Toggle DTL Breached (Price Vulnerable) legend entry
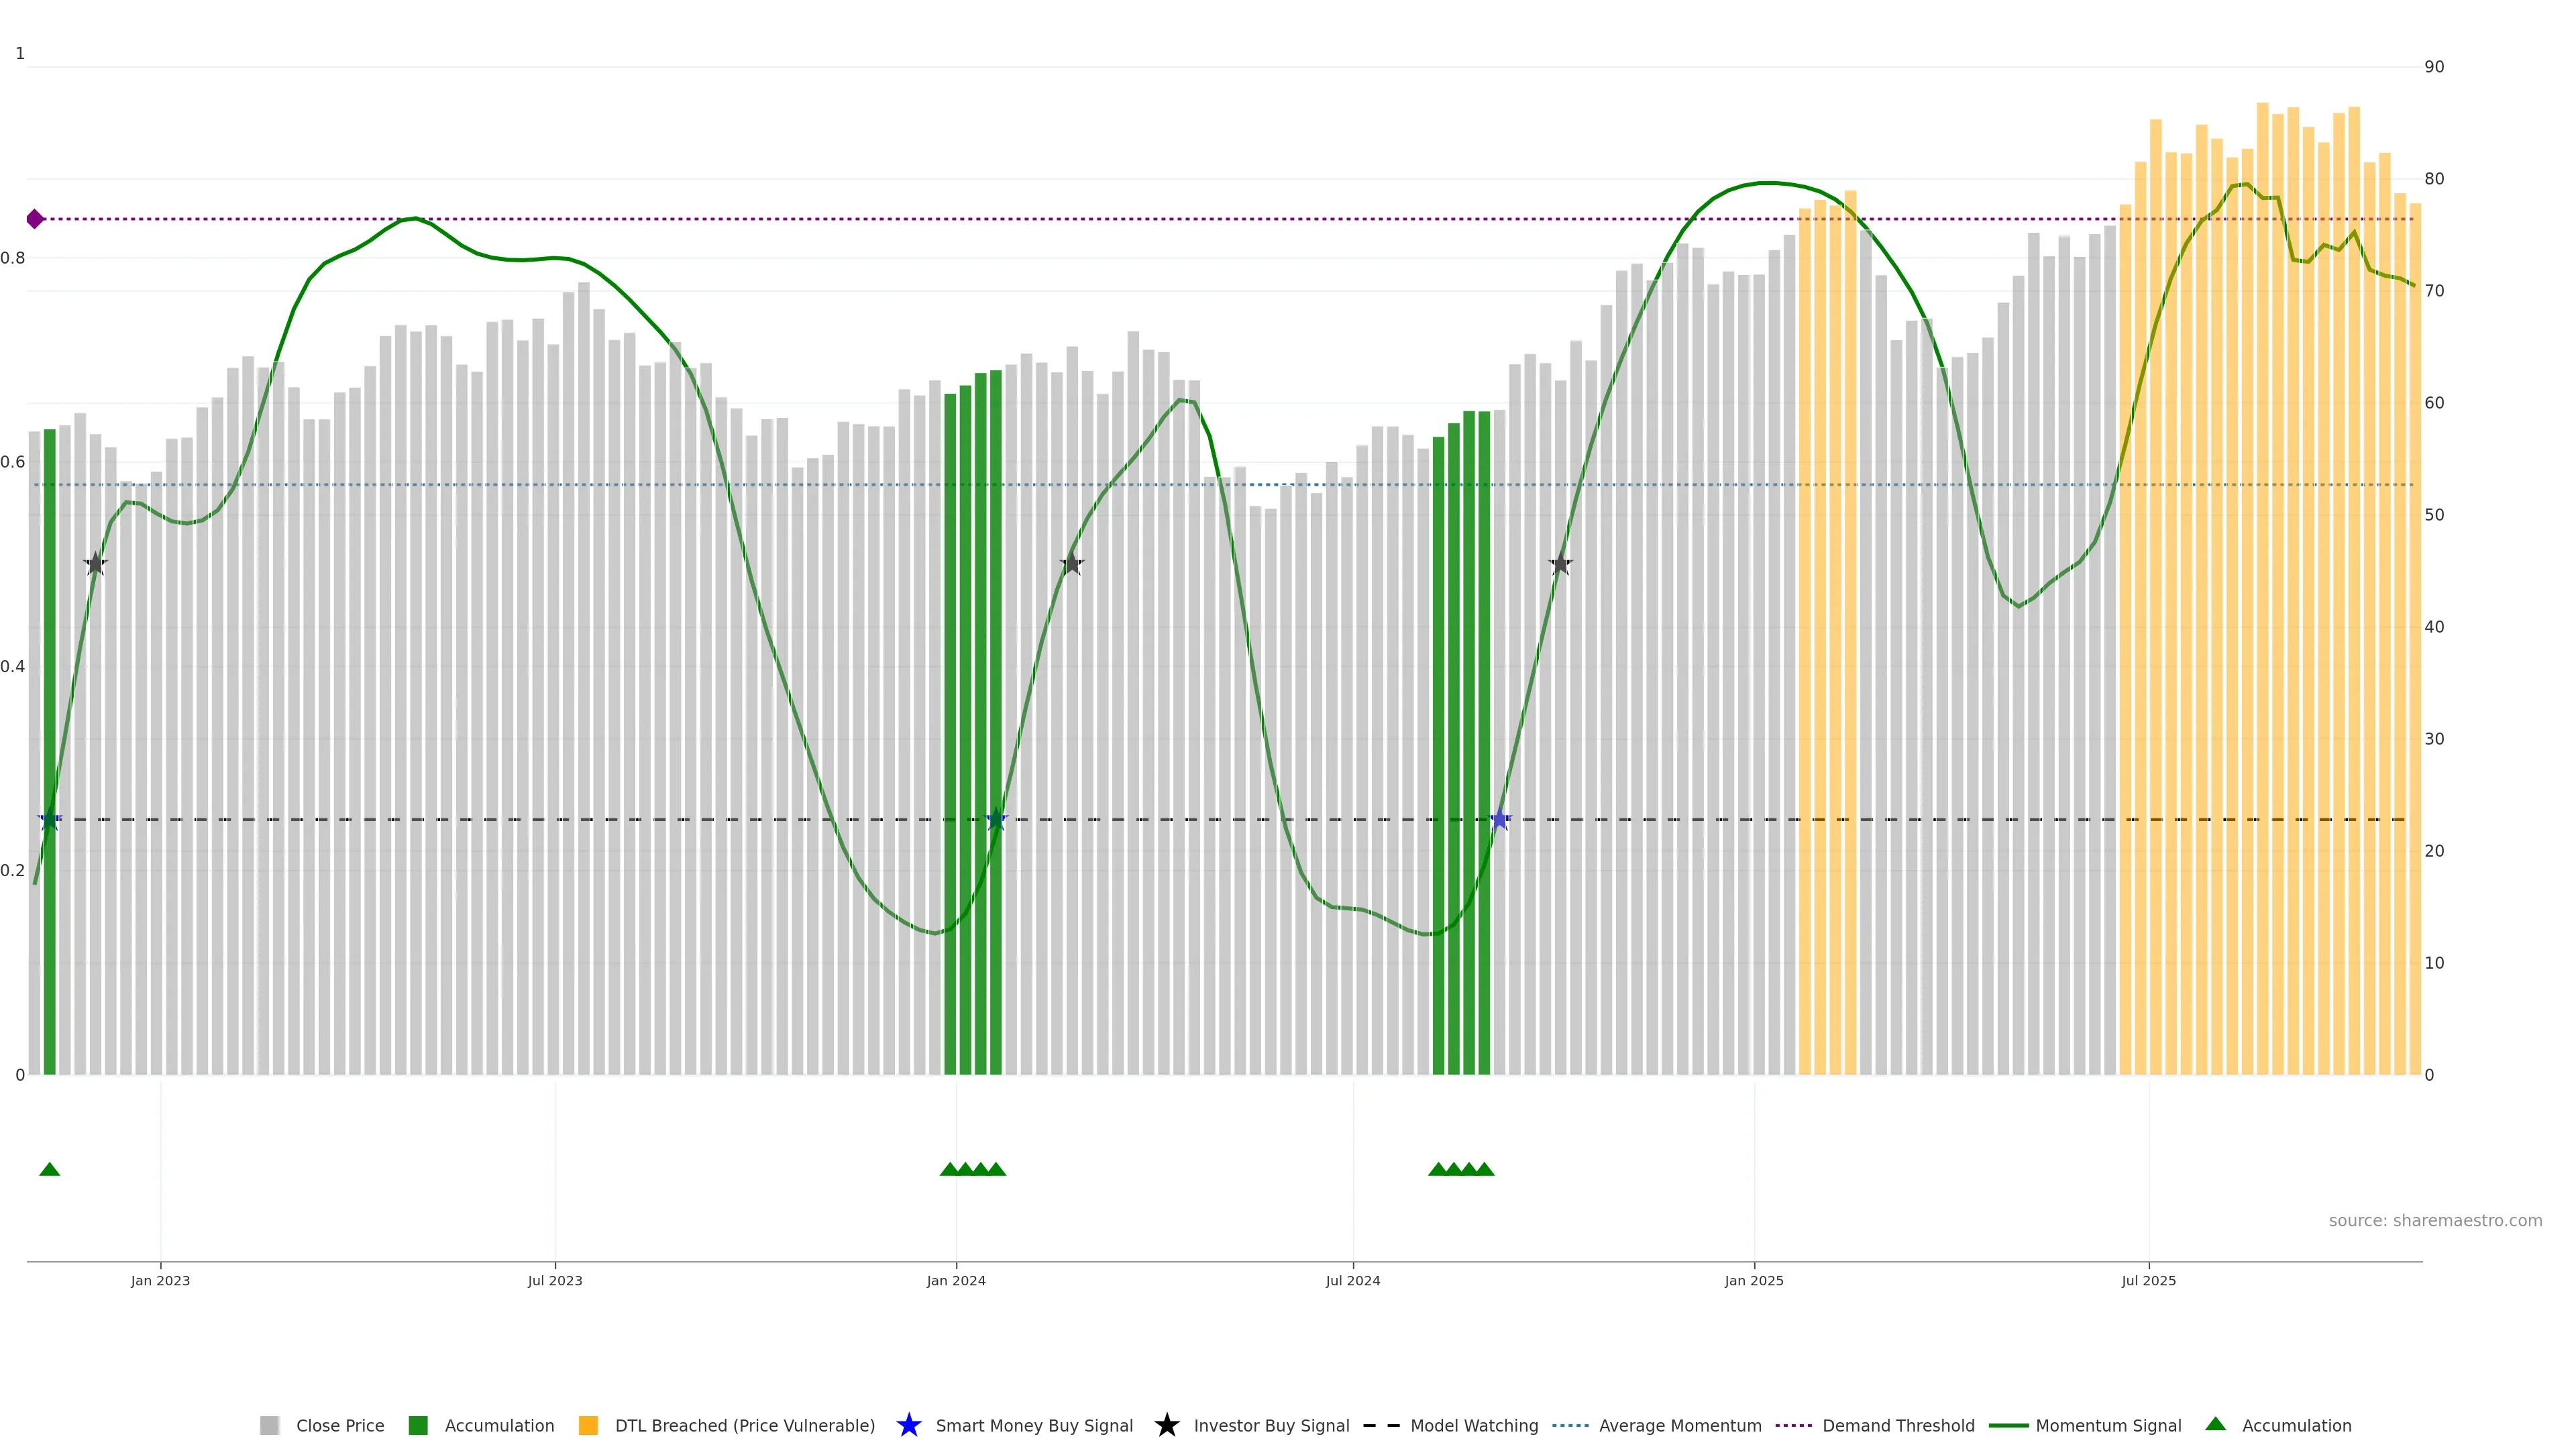Screen dimensions: 2576x1449 pos(744,1425)
